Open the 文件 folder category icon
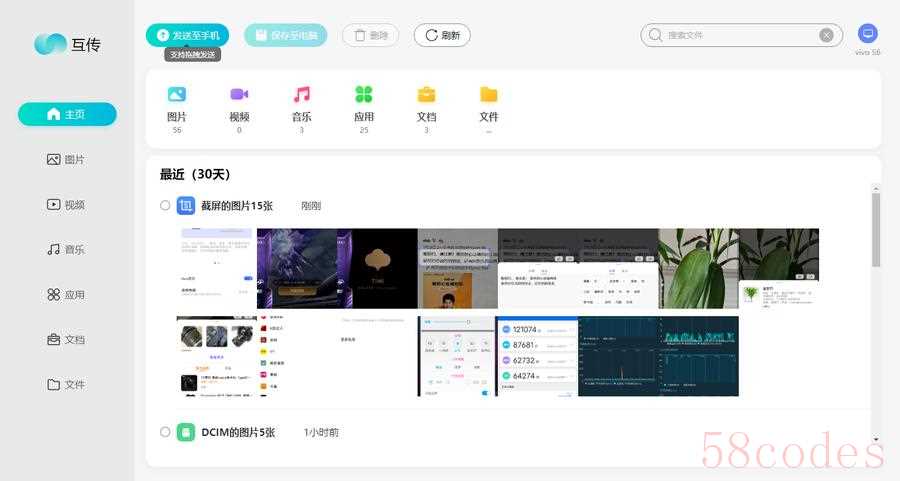Image resolution: width=900 pixels, height=481 pixels. pyautogui.click(x=488, y=95)
